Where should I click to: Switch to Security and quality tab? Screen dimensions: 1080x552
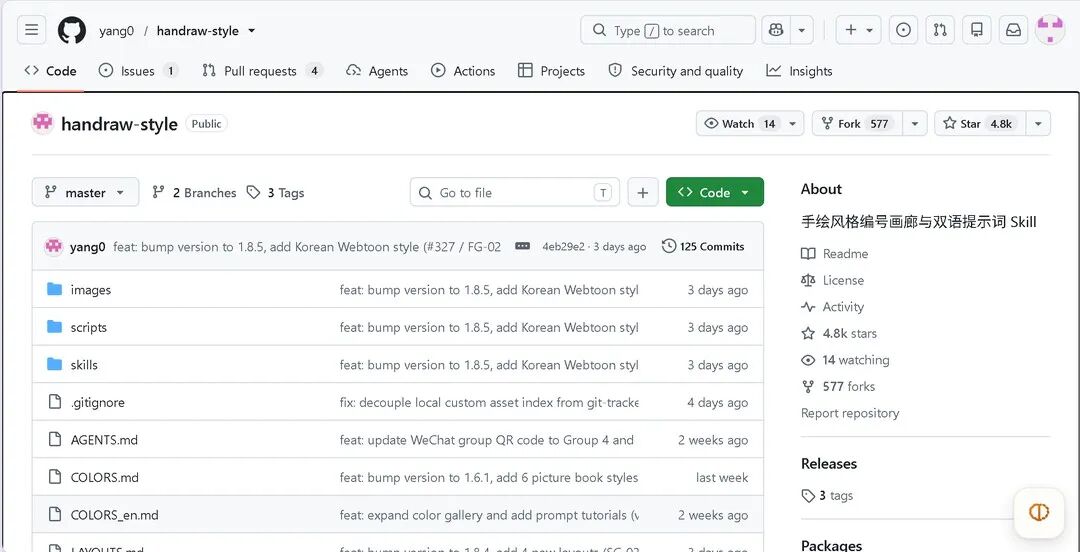click(676, 71)
